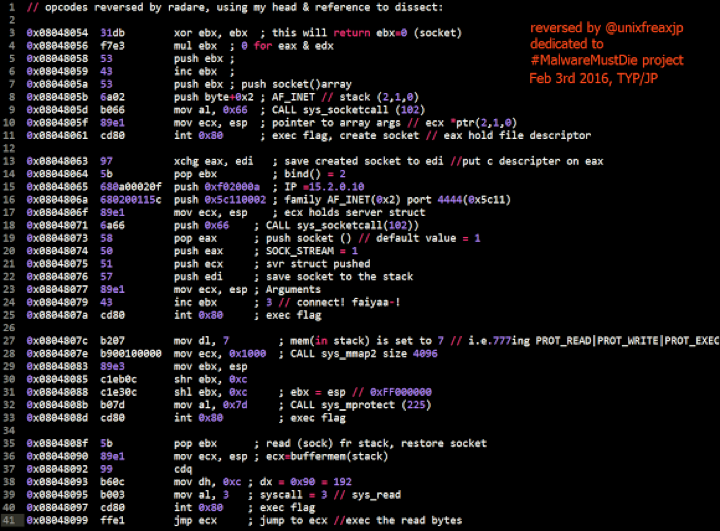Click the 'push 0xf02000a' instruction
The image size is (720, 531).
point(217,187)
